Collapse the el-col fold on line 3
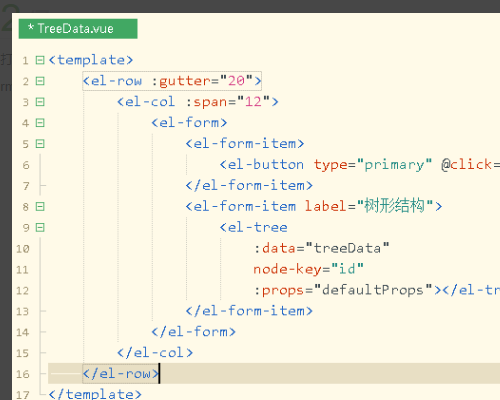The height and width of the screenshot is (400, 500). click(40, 102)
